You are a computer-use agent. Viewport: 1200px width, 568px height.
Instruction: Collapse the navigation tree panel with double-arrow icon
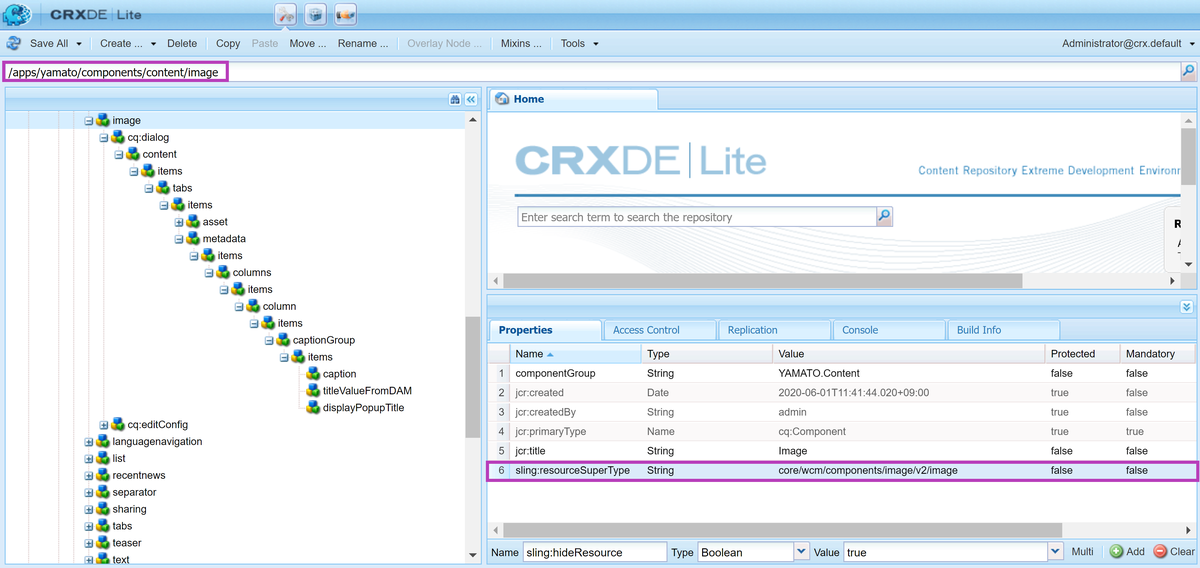pos(470,99)
